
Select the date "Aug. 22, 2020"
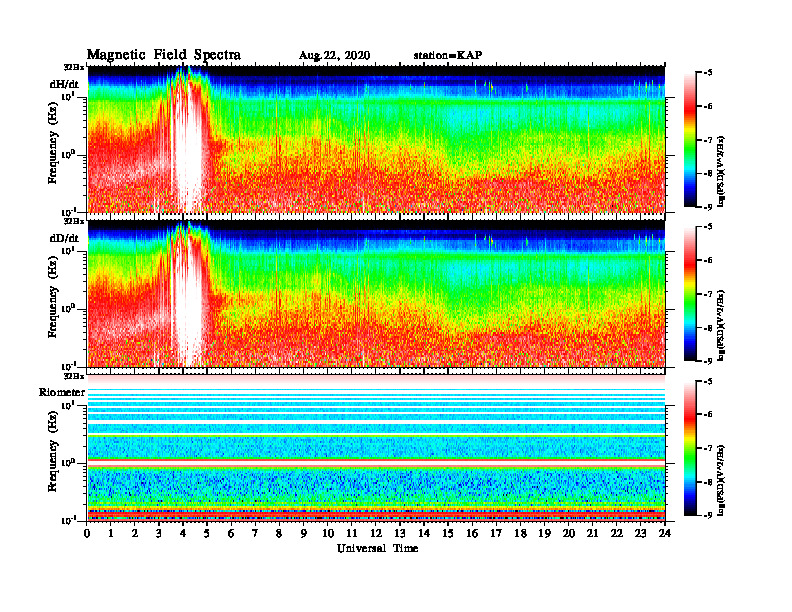click(334, 56)
